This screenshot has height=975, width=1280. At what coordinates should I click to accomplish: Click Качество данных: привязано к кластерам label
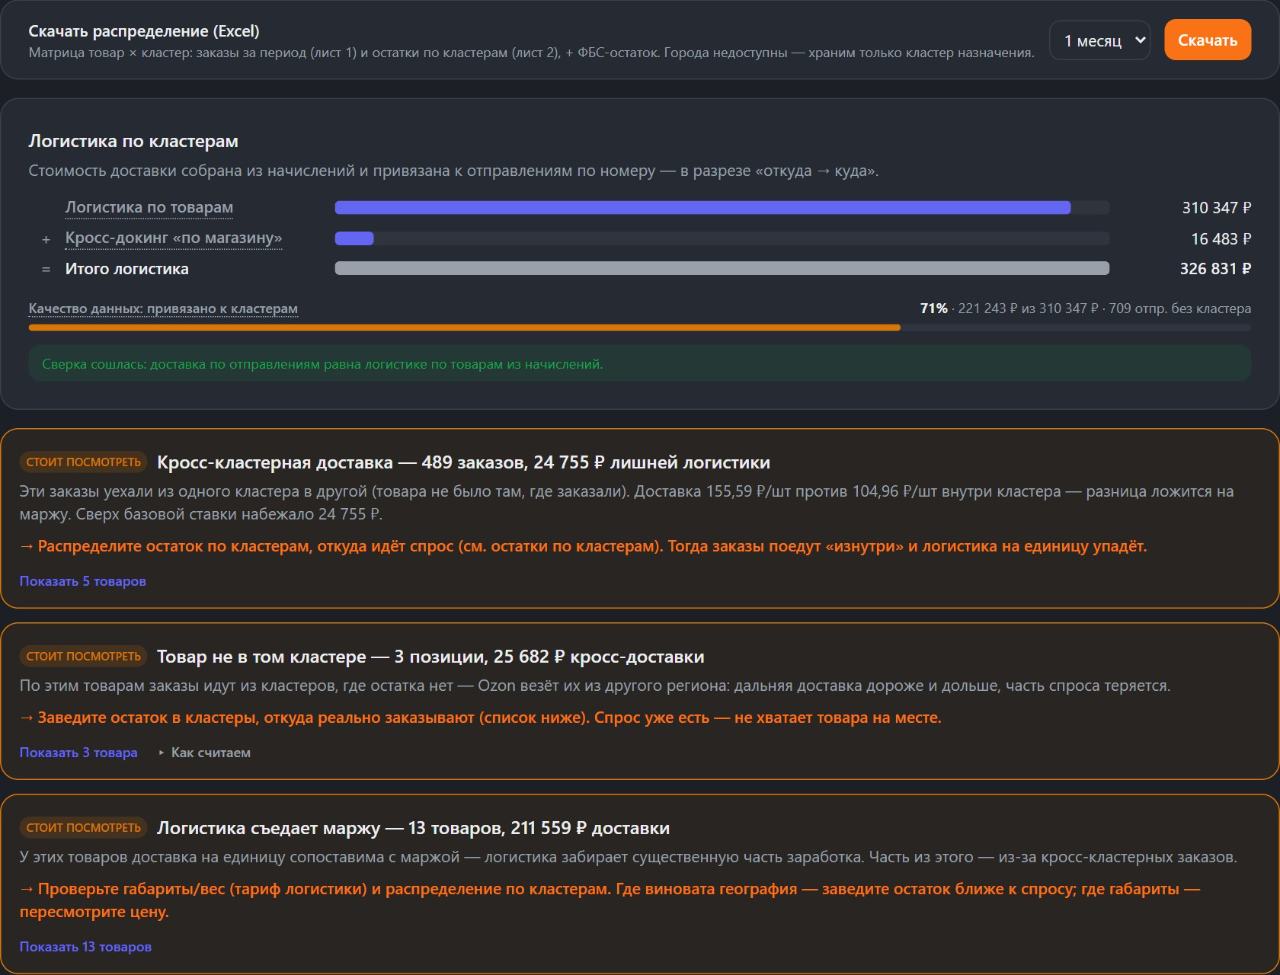tap(163, 308)
